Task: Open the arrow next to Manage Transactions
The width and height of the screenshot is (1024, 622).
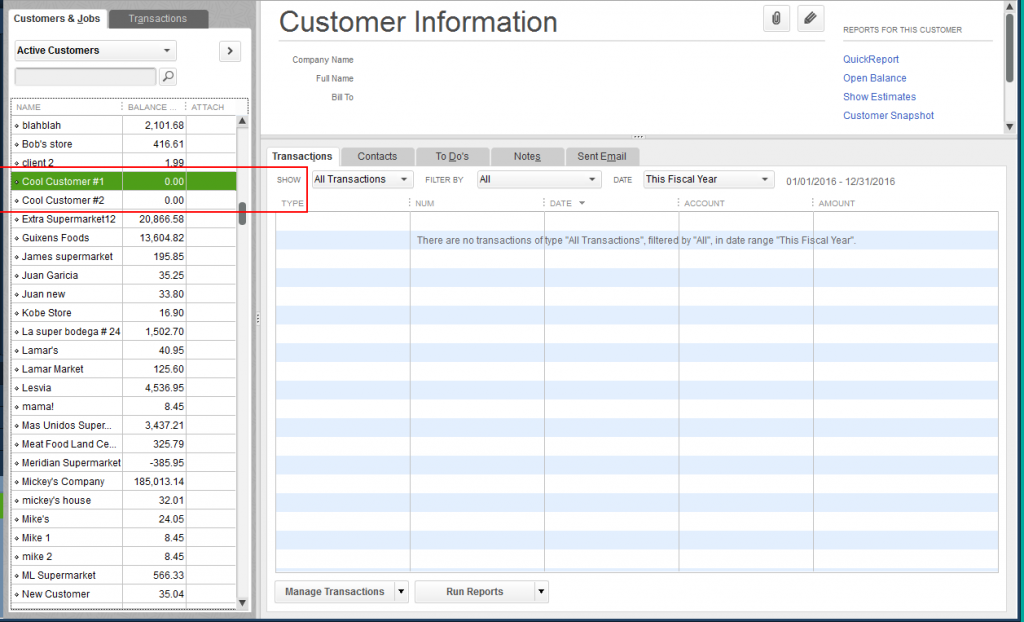Action: [402, 592]
